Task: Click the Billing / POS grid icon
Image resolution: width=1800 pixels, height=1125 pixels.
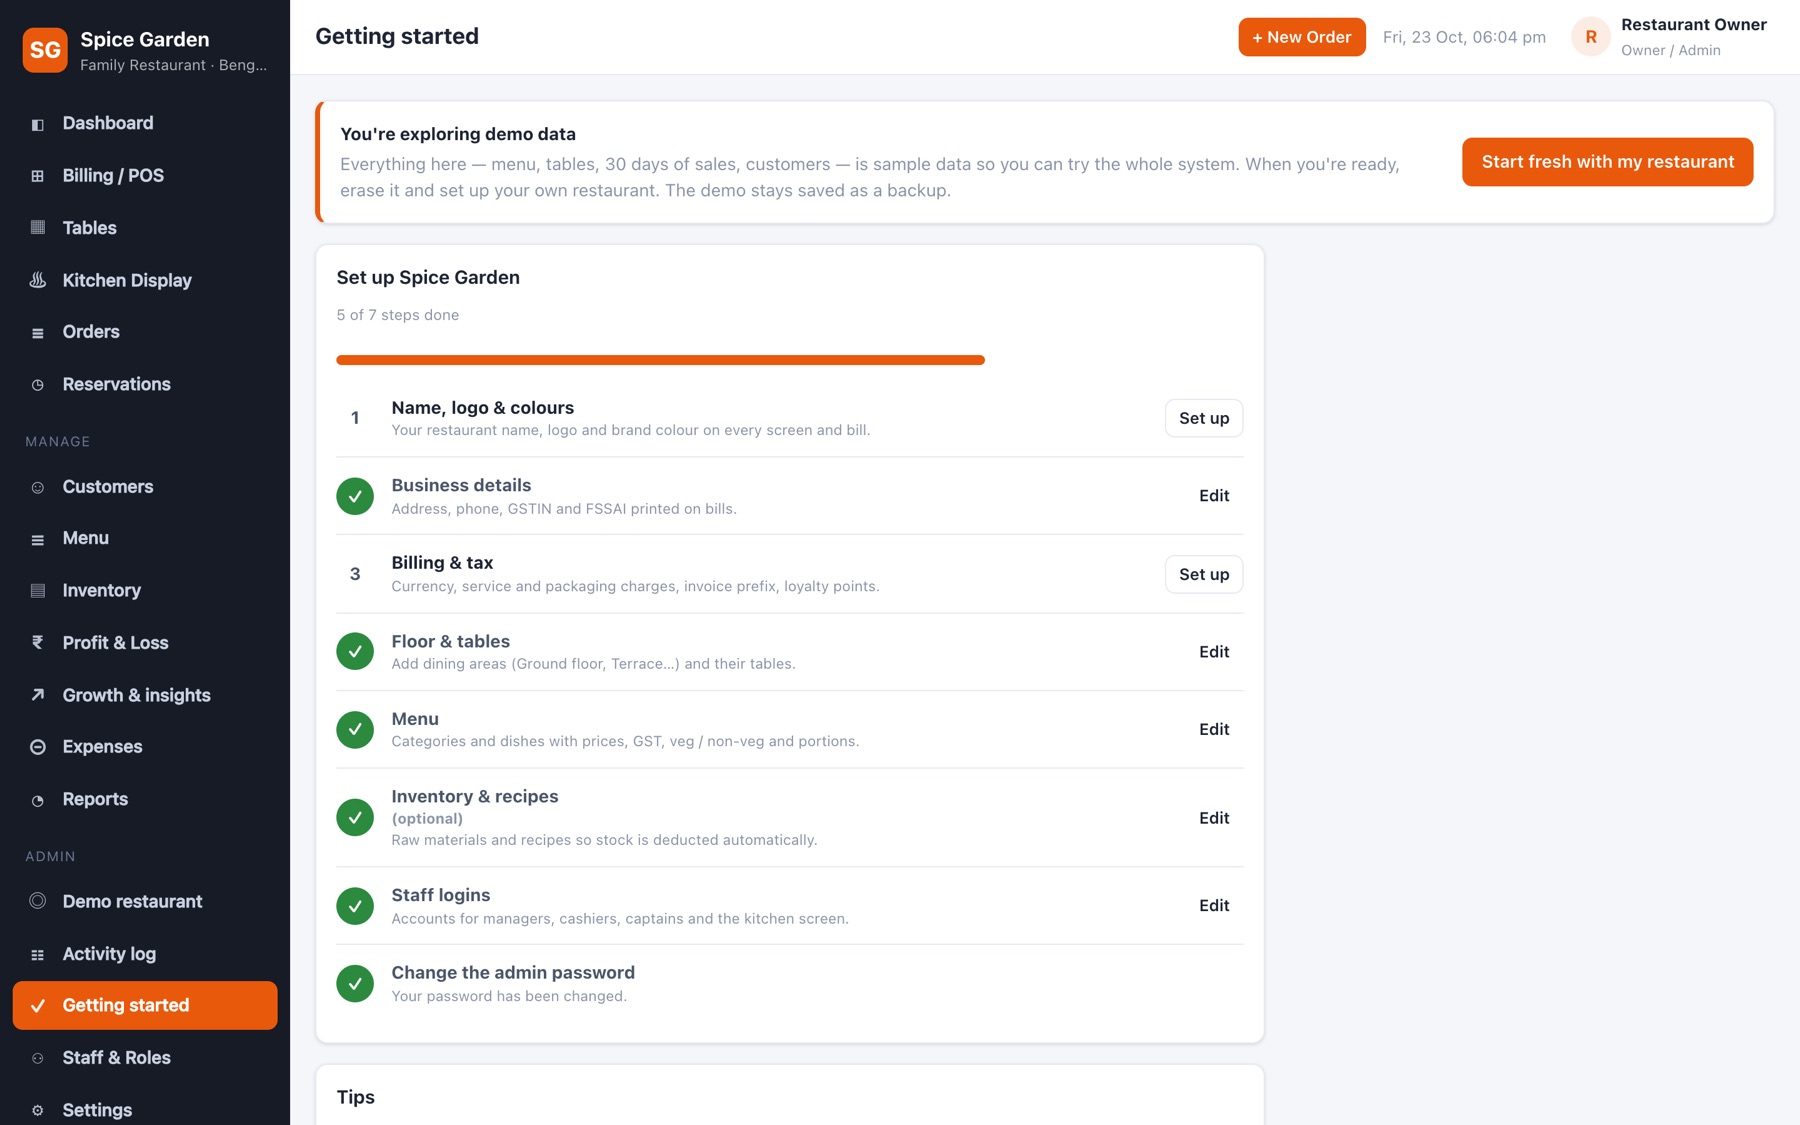Action: coord(38,176)
